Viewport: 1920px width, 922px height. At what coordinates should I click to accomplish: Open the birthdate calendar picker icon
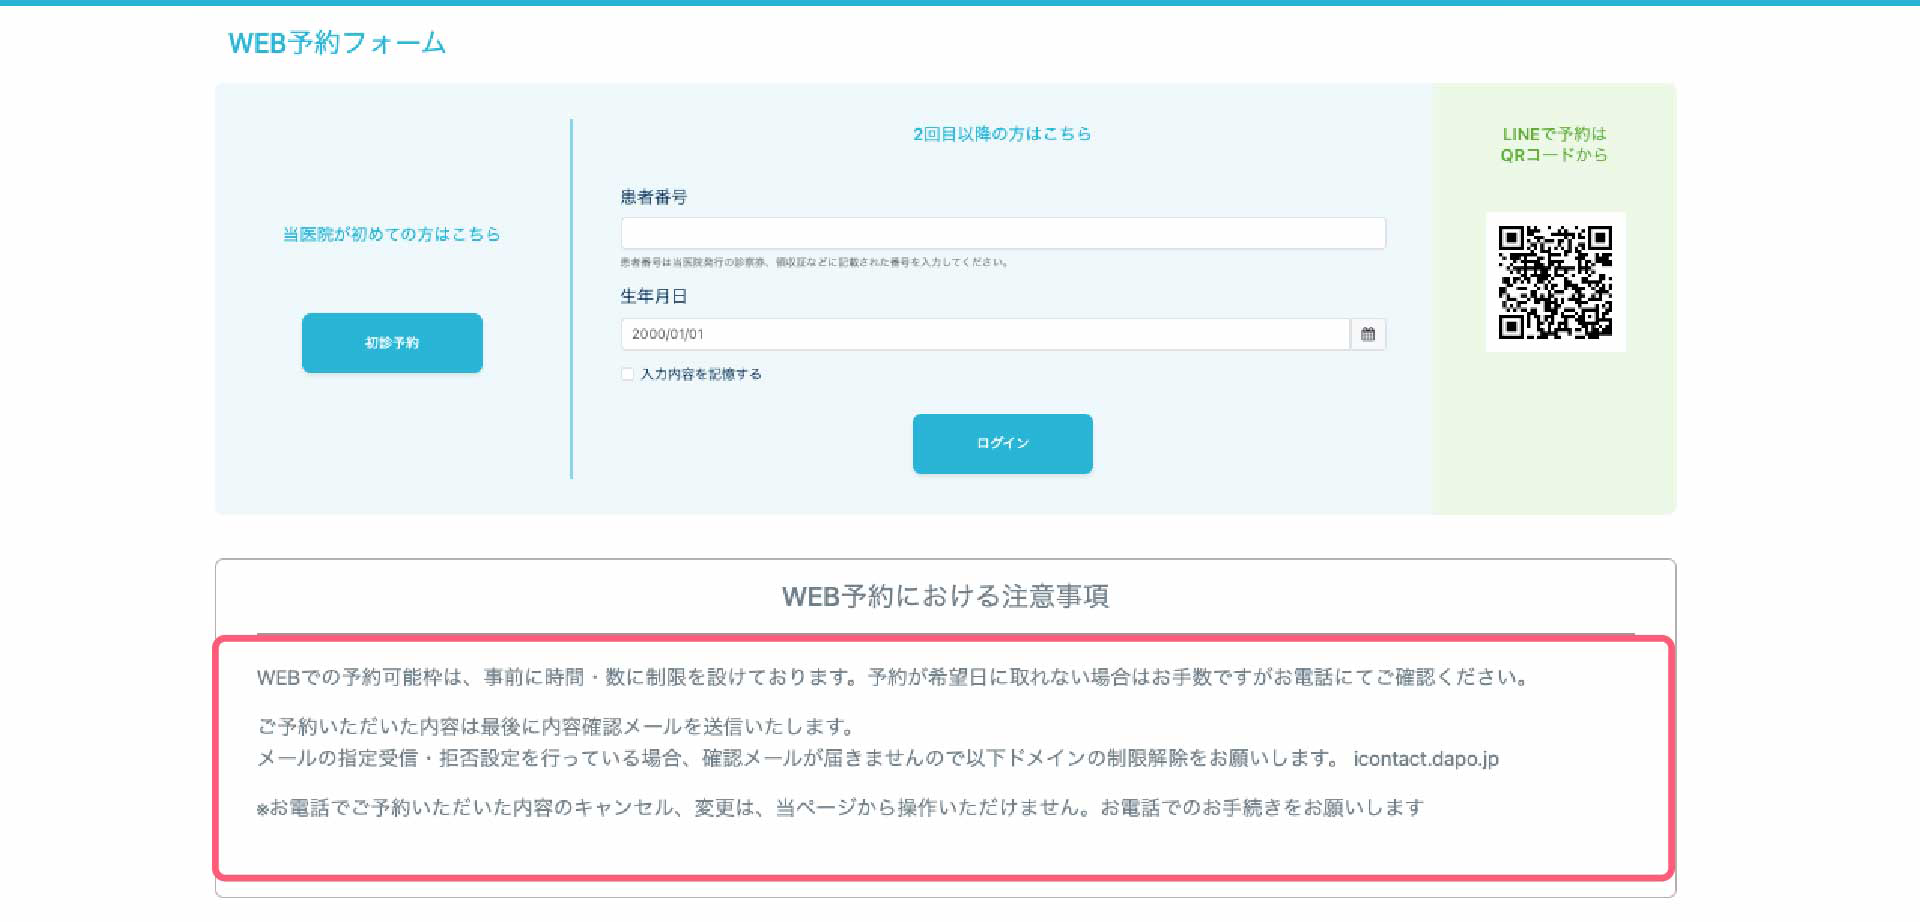(1367, 334)
